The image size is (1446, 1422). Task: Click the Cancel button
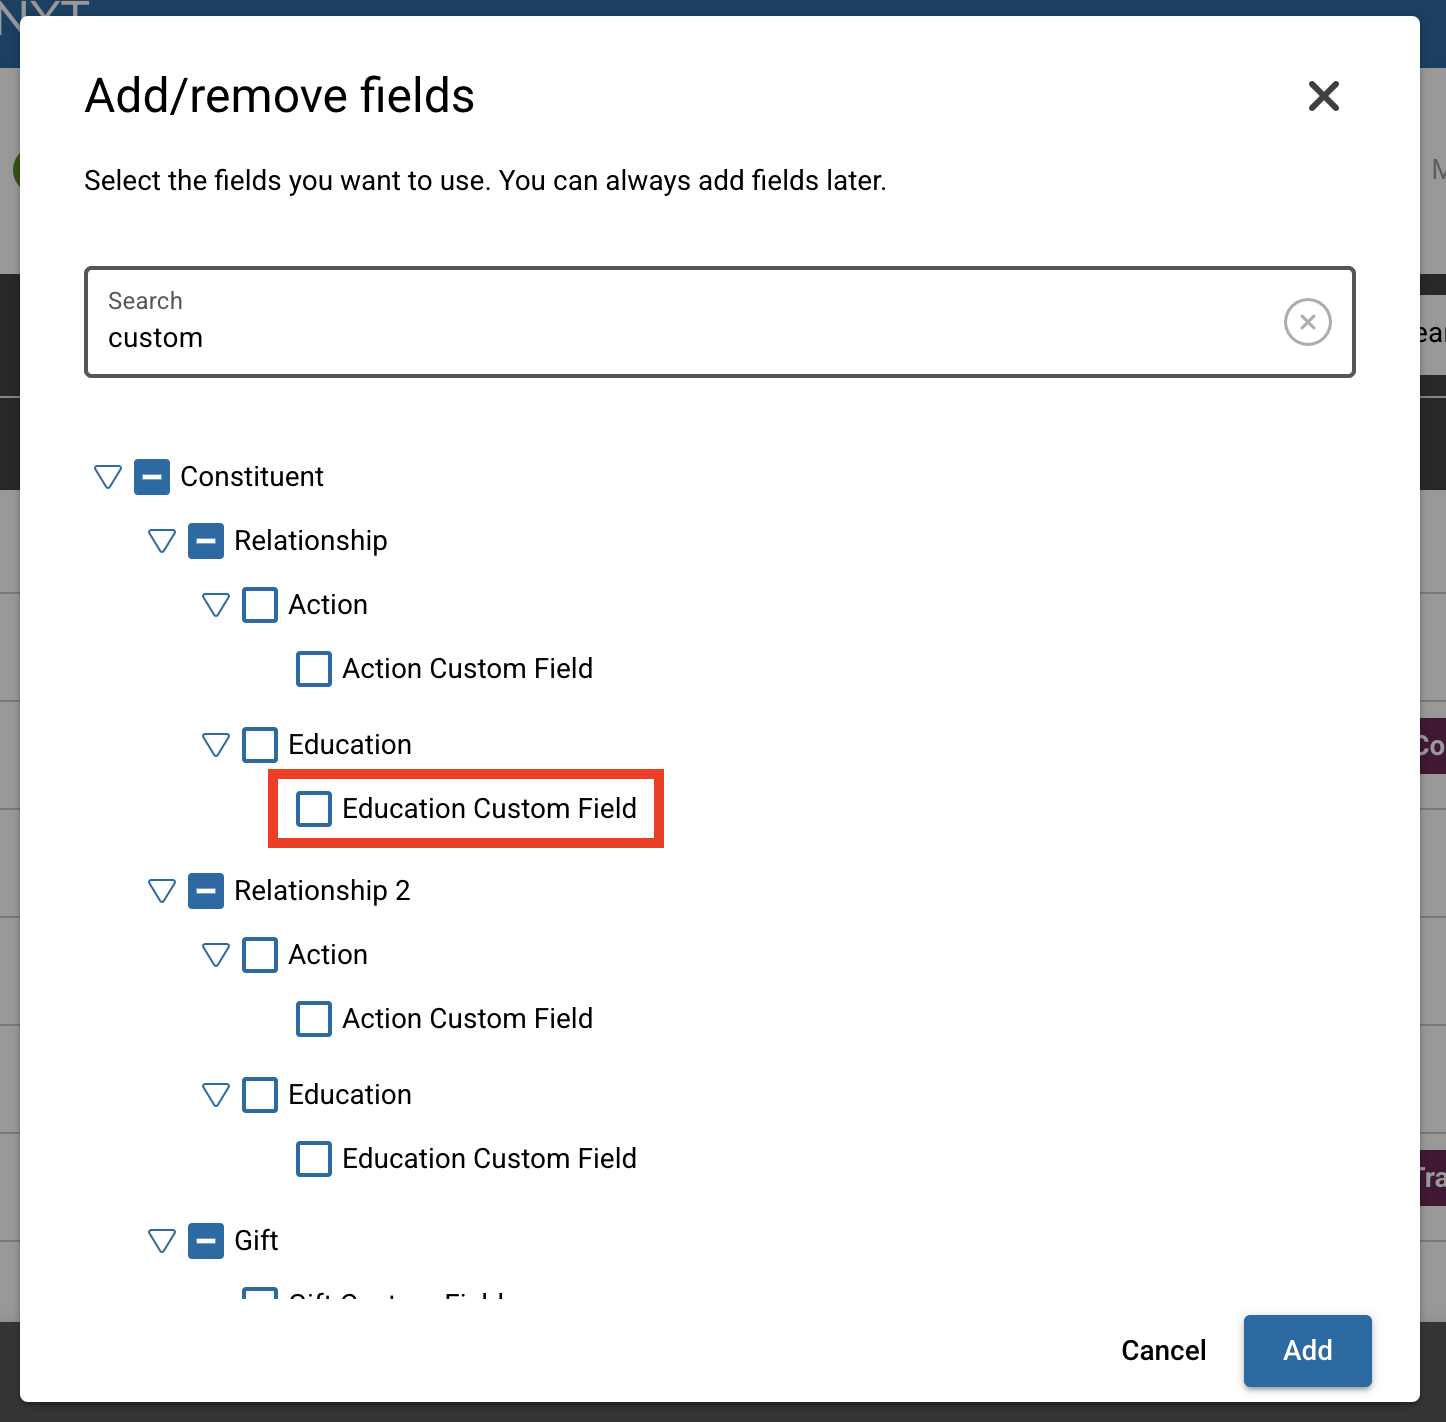[x=1164, y=1351]
